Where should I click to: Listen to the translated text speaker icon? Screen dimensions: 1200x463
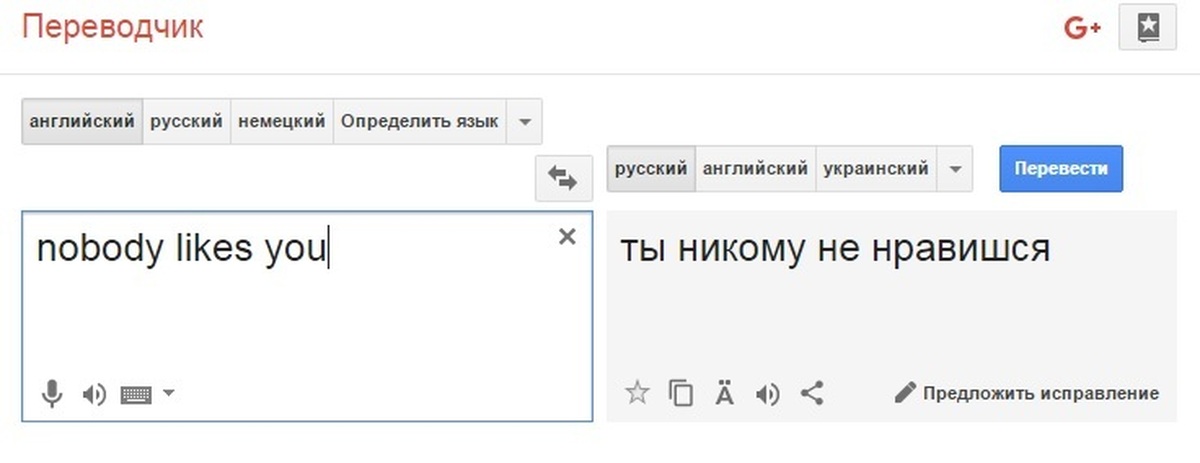(768, 394)
